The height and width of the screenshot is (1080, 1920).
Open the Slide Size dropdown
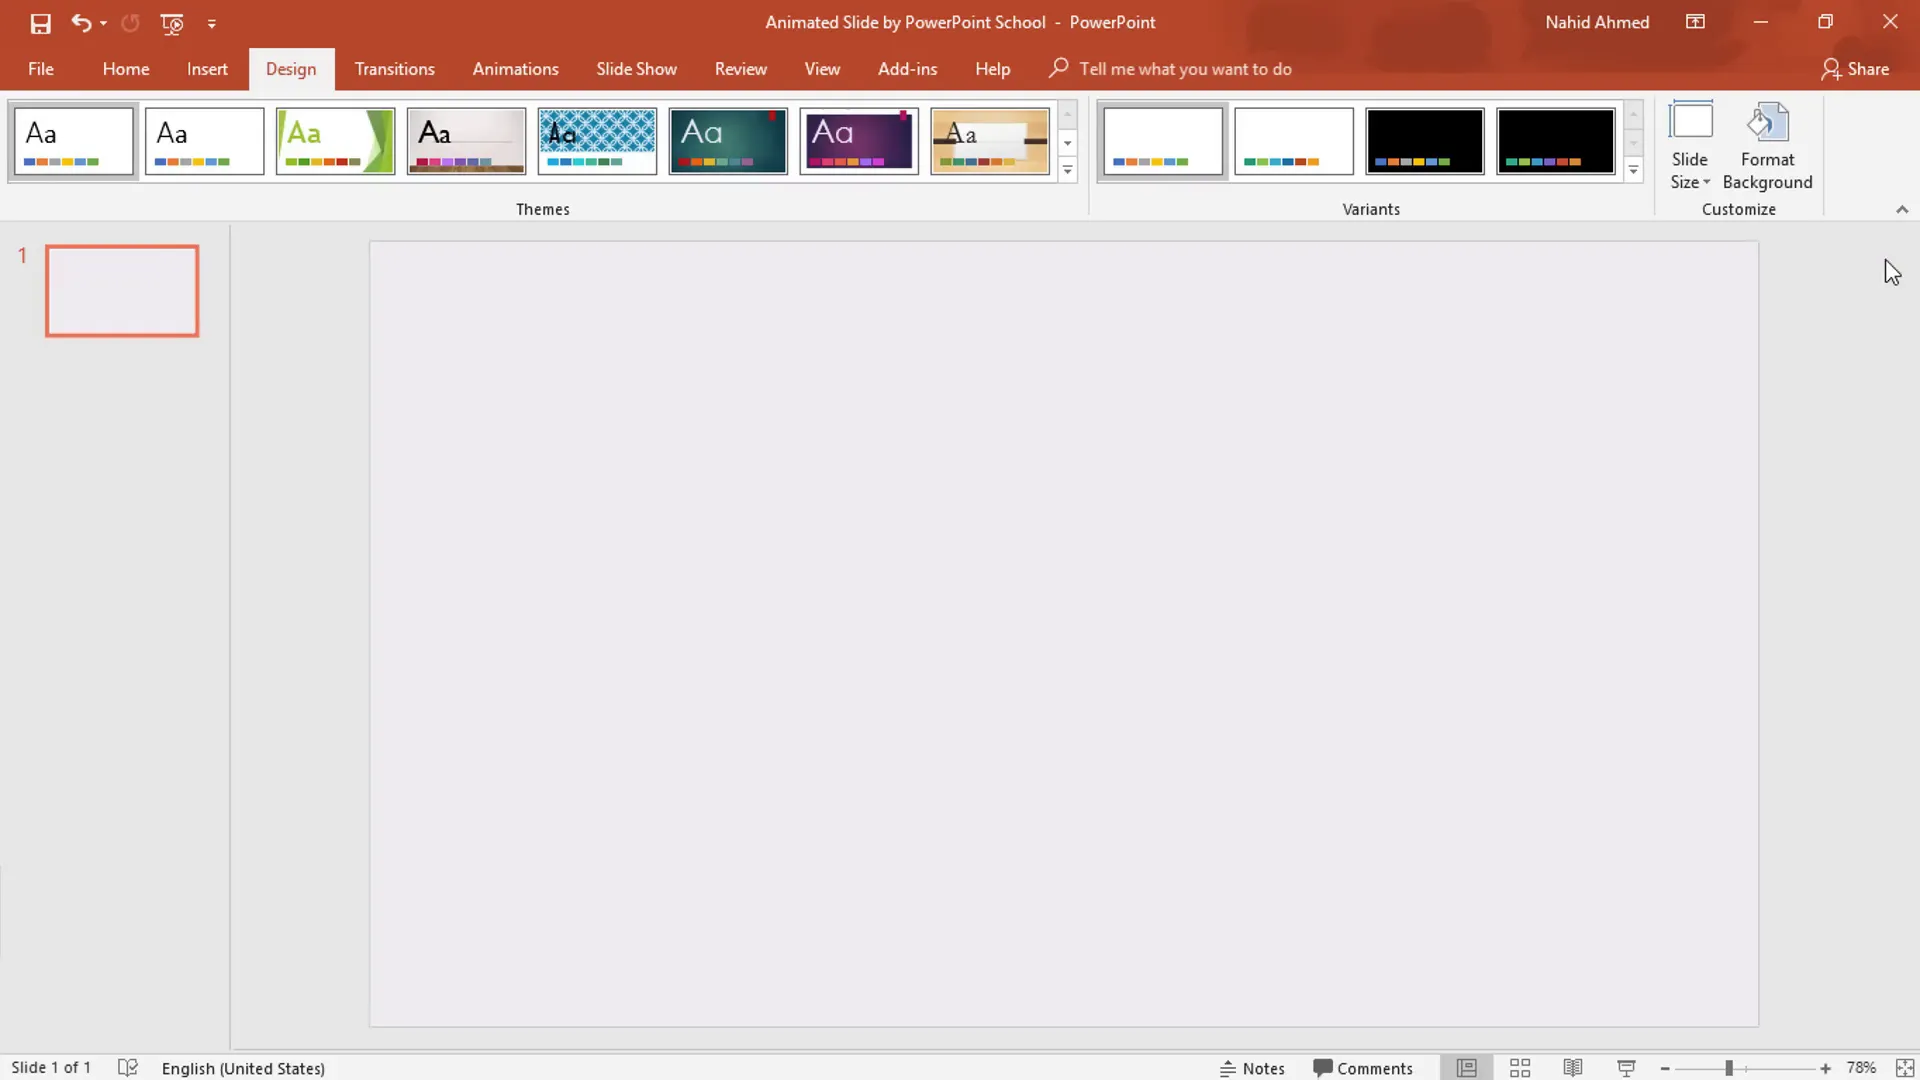click(1690, 146)
